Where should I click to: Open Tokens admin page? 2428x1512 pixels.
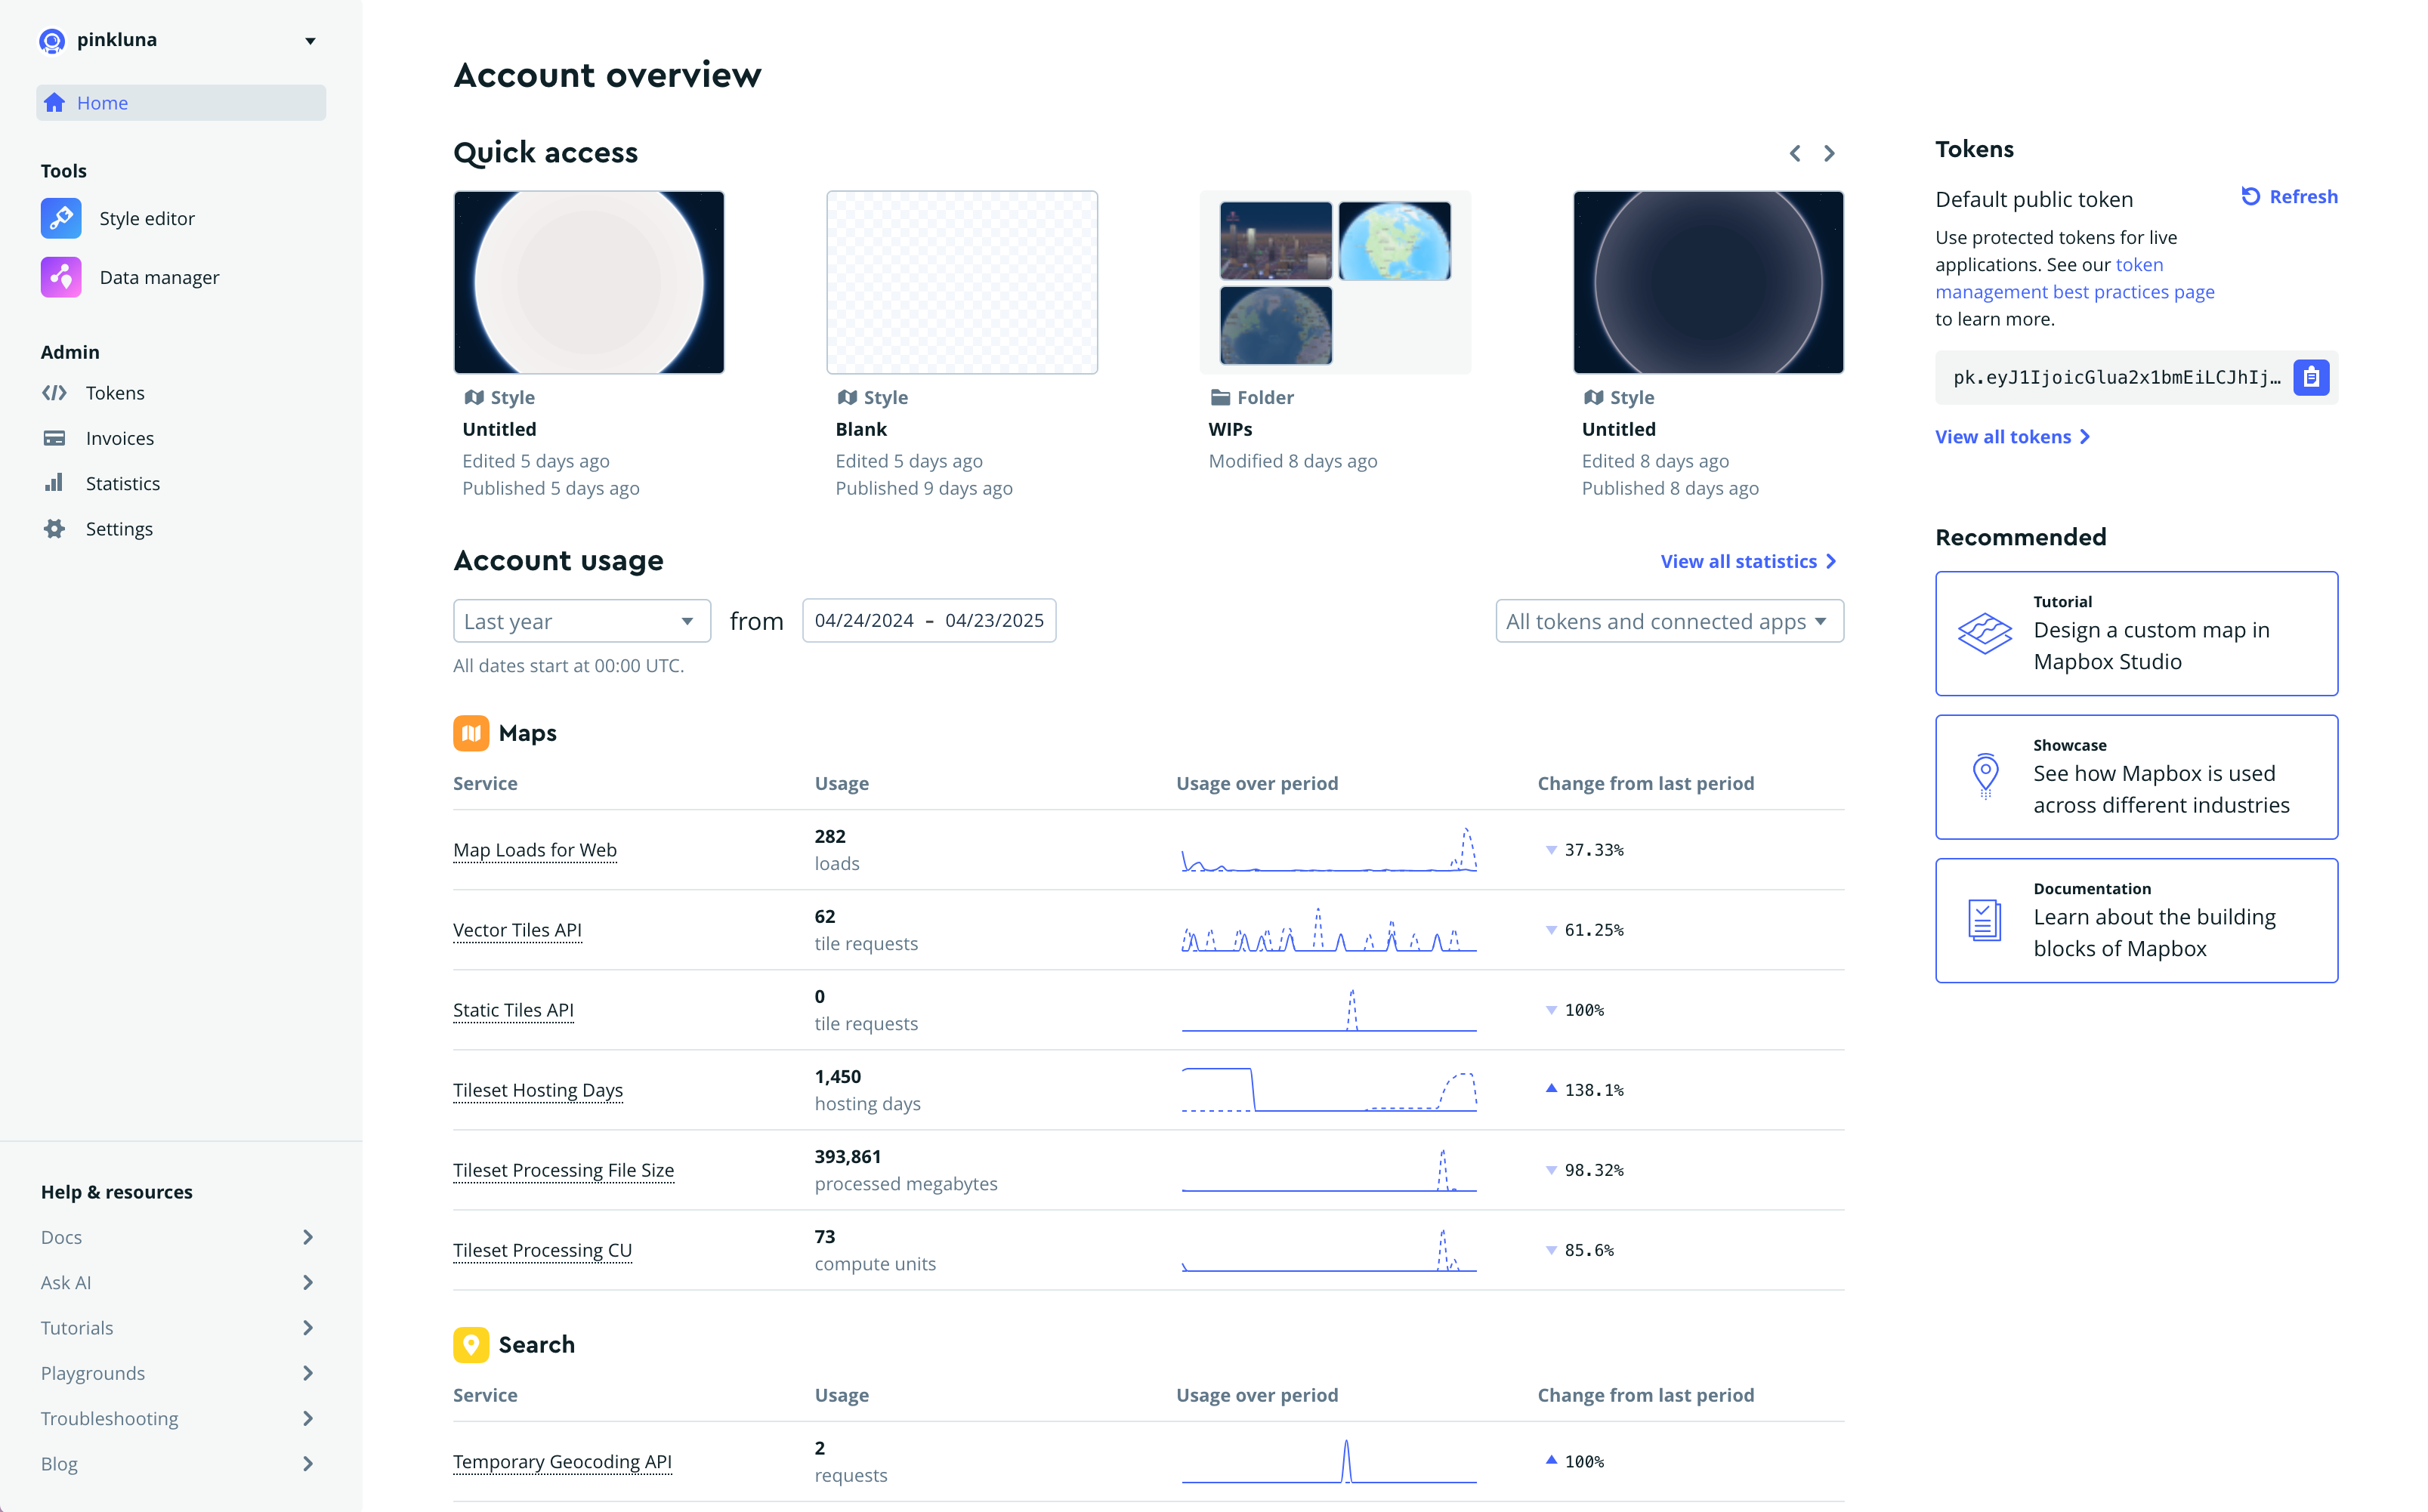pos(115,393)
